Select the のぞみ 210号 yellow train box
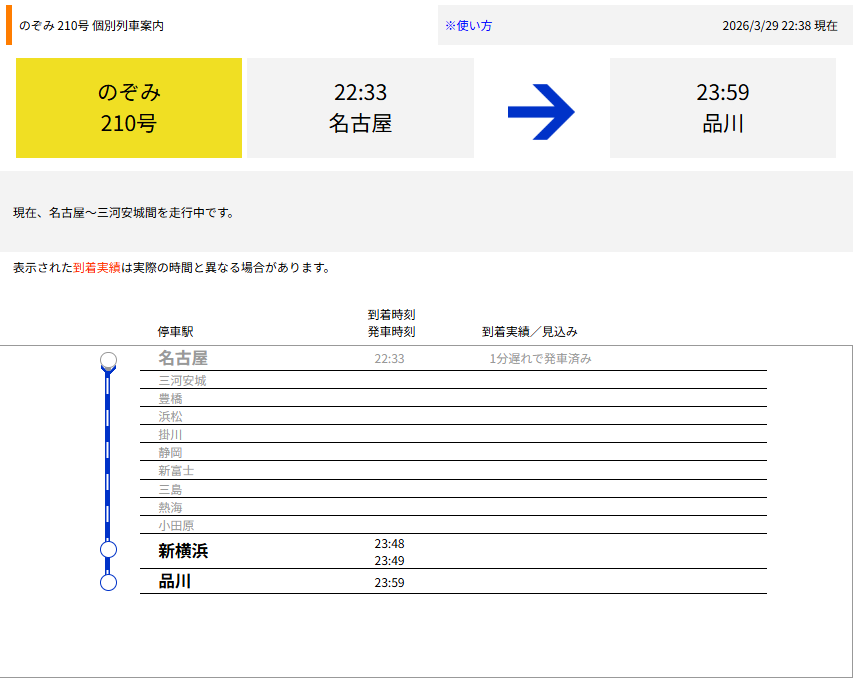 pyautogui.click(x=129, y=108)
